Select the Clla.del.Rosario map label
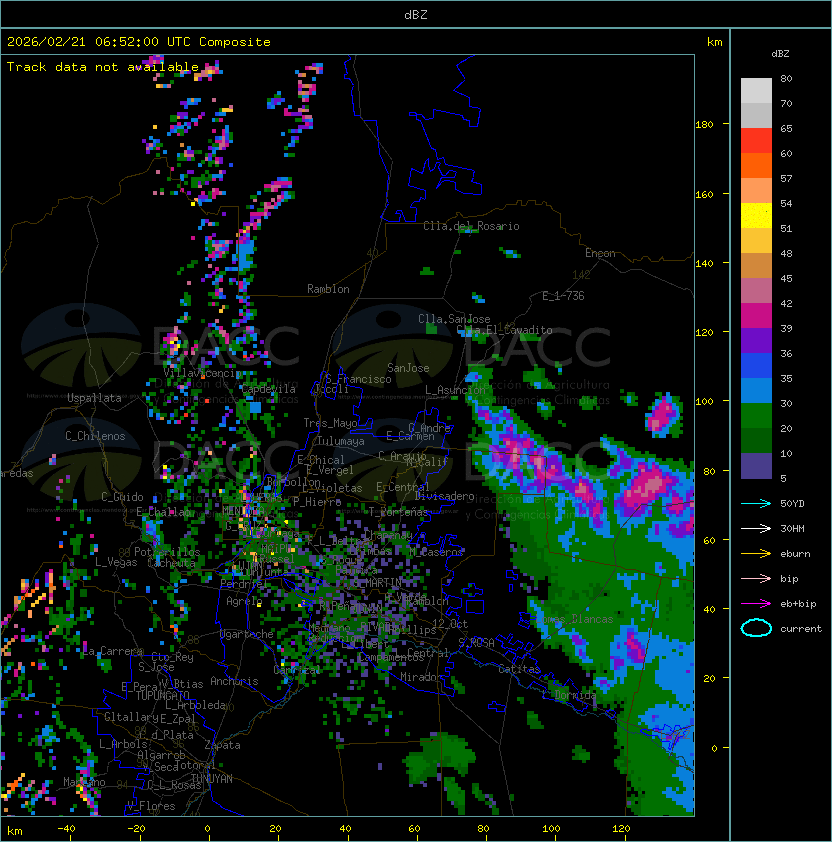 coord(471,226)
